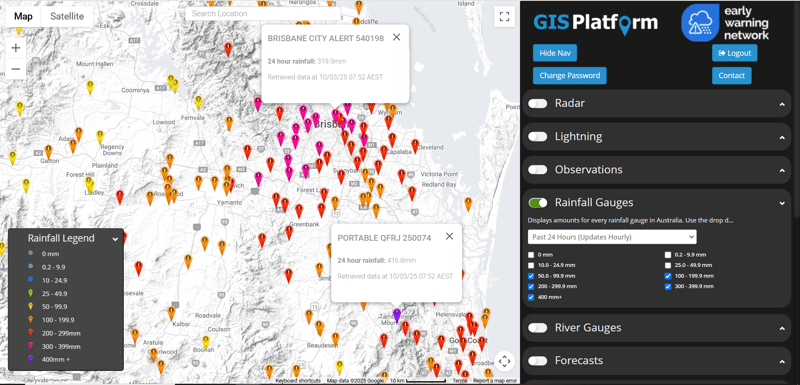Click the red marker near Victoria Point
Image resolution: width=800 pixels, height=385 pixels.
[402, 176]
